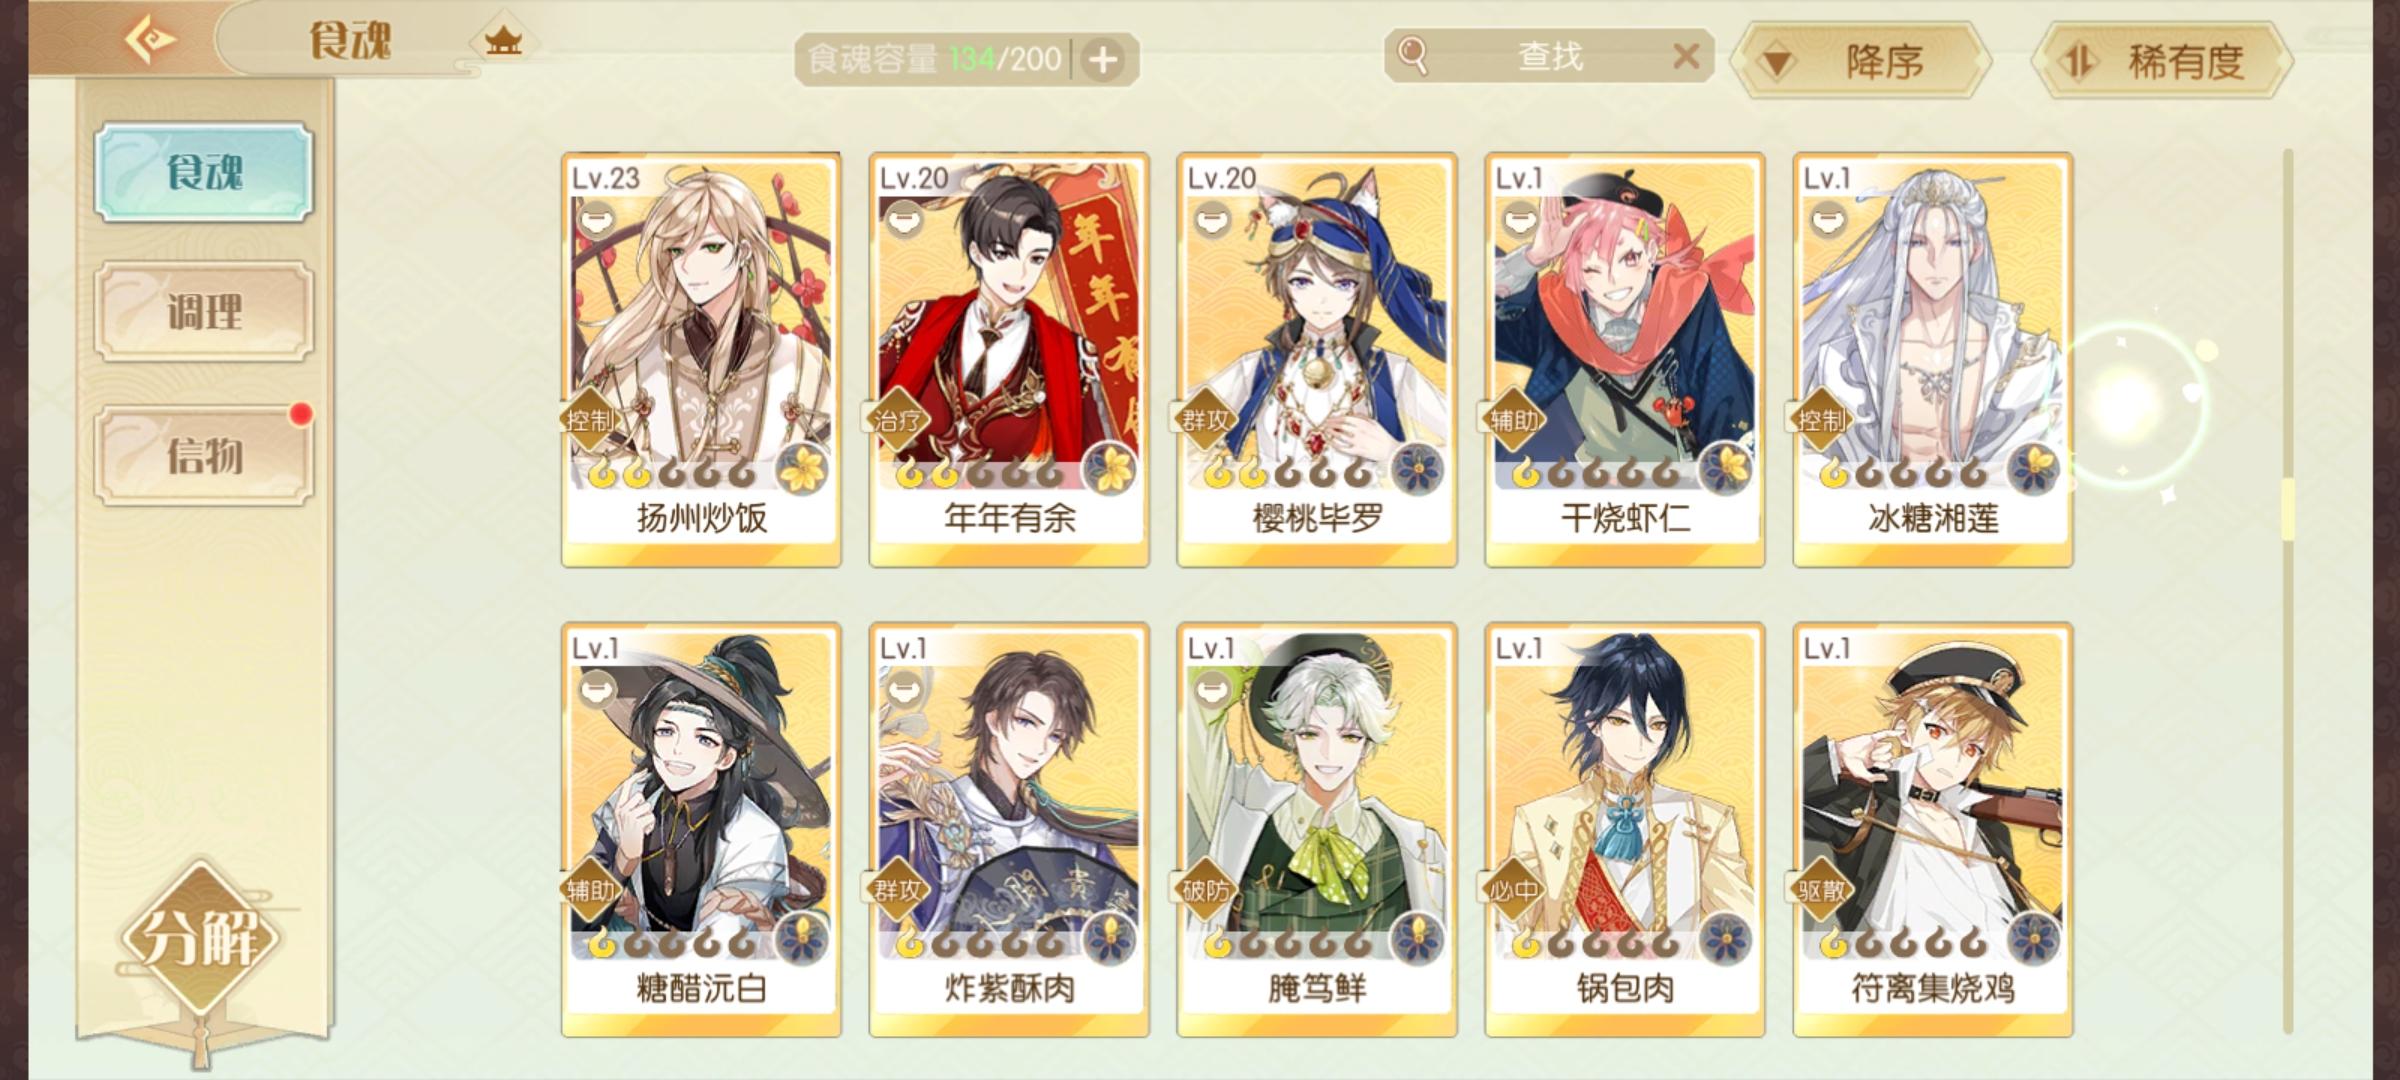The height and width of the screenshot is (1080, 2400).
Task: Click the 查找 search field
Action: click(x=1549, y=56)
